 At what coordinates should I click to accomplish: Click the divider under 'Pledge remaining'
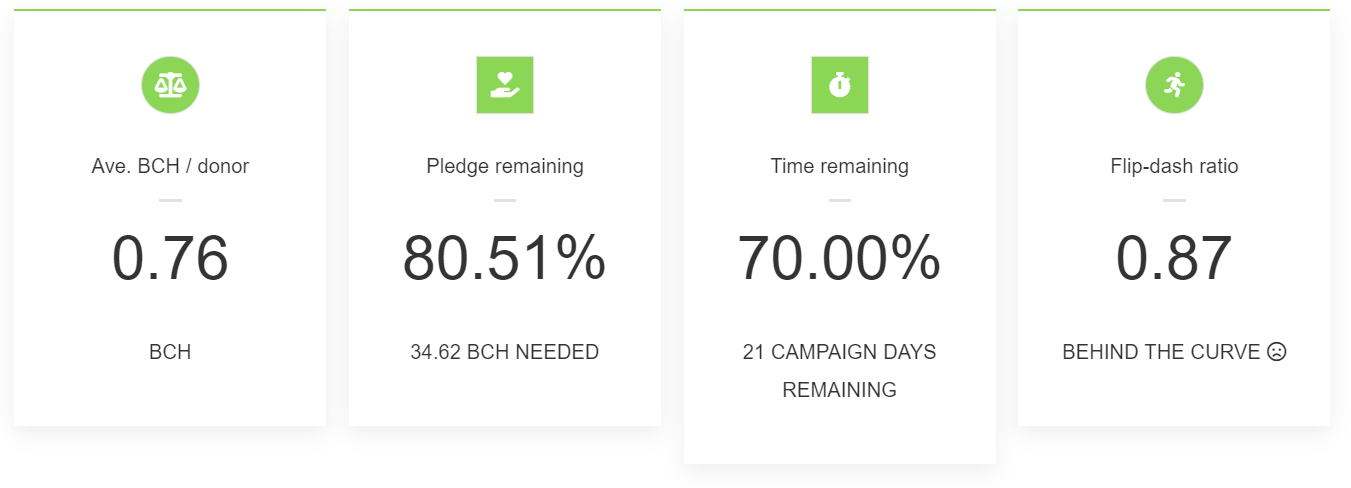505,200
